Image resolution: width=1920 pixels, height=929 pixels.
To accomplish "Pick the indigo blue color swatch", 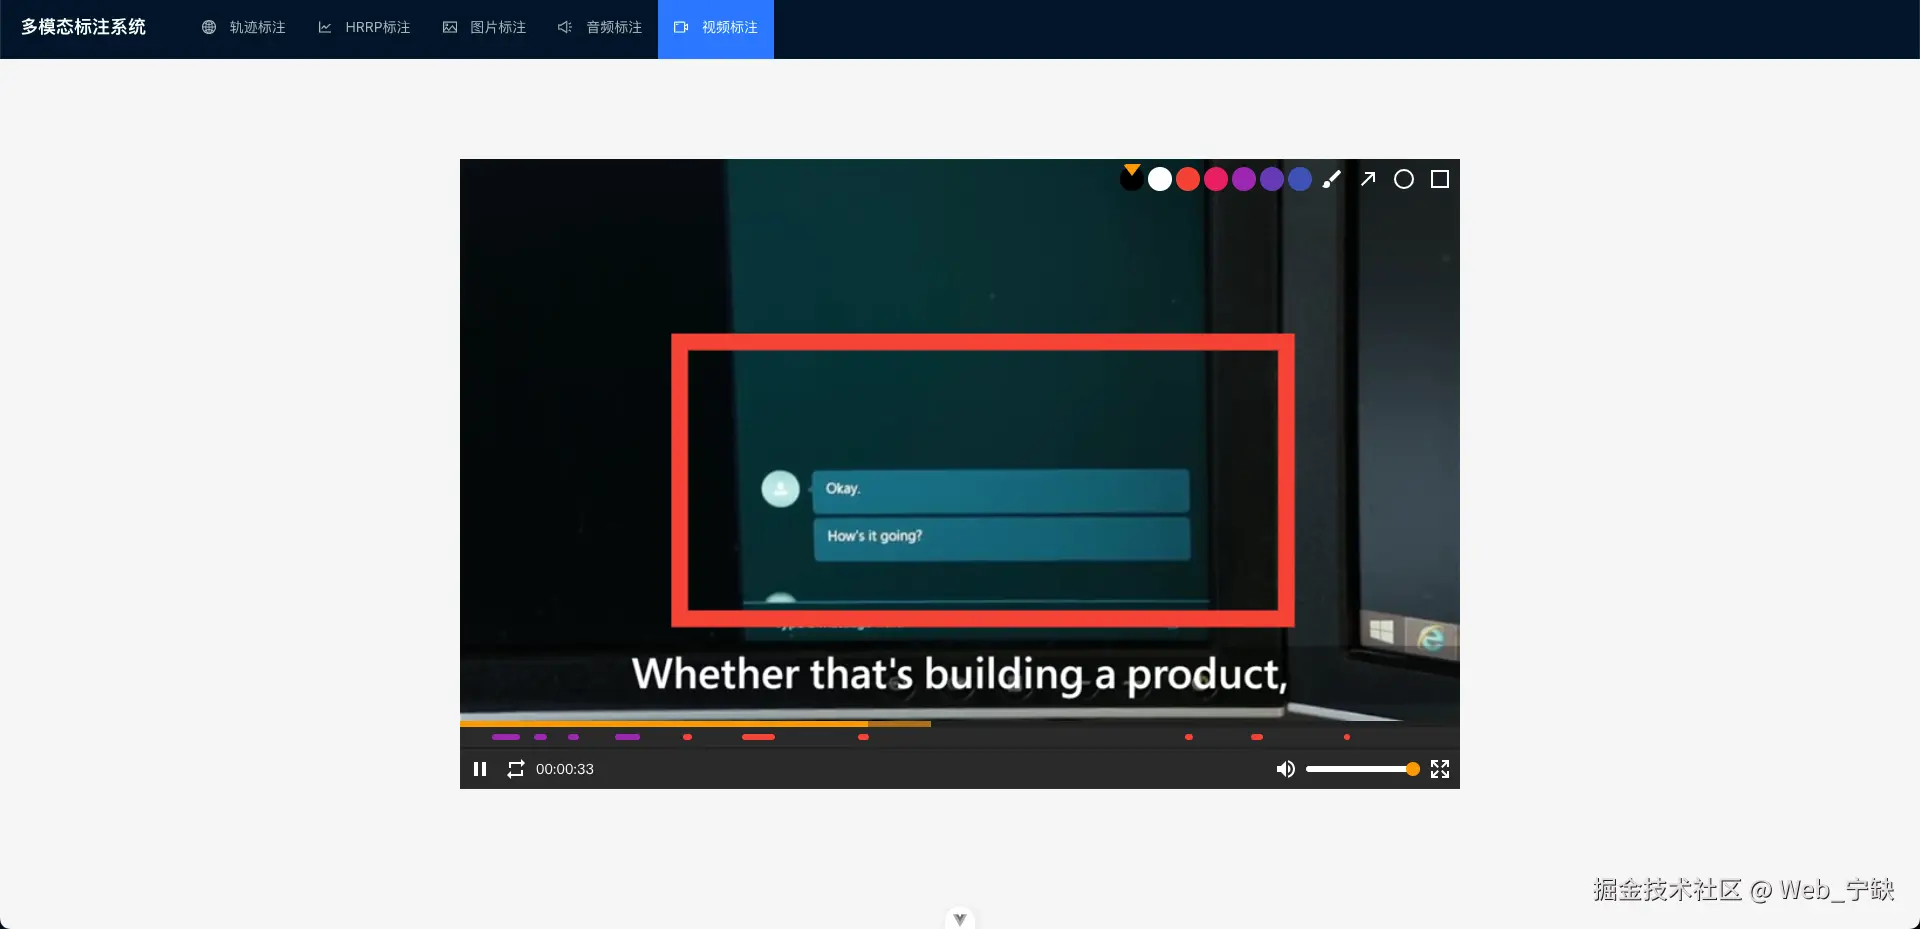I will tap(1300, 179).
